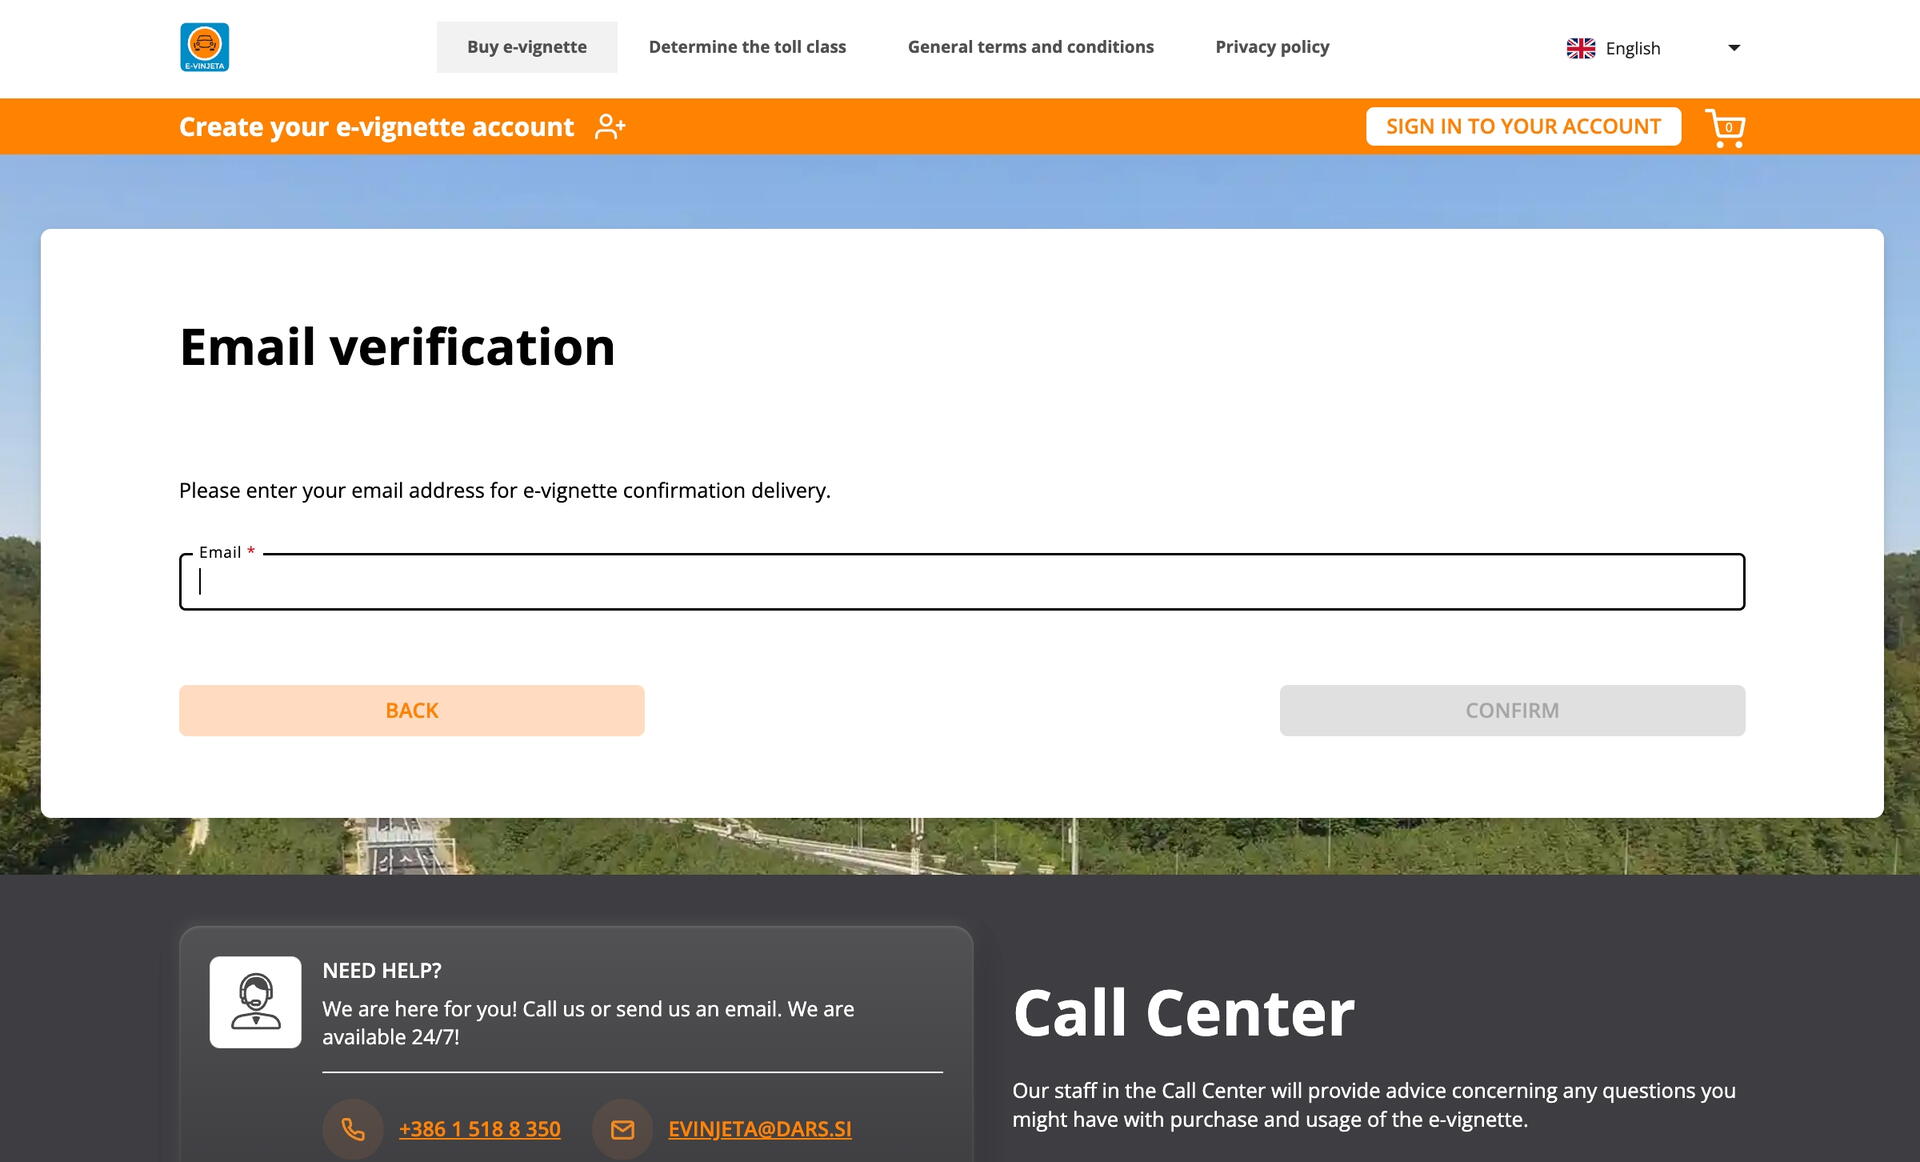Click the Back button

pyautogui.click(x=412, y=711)
